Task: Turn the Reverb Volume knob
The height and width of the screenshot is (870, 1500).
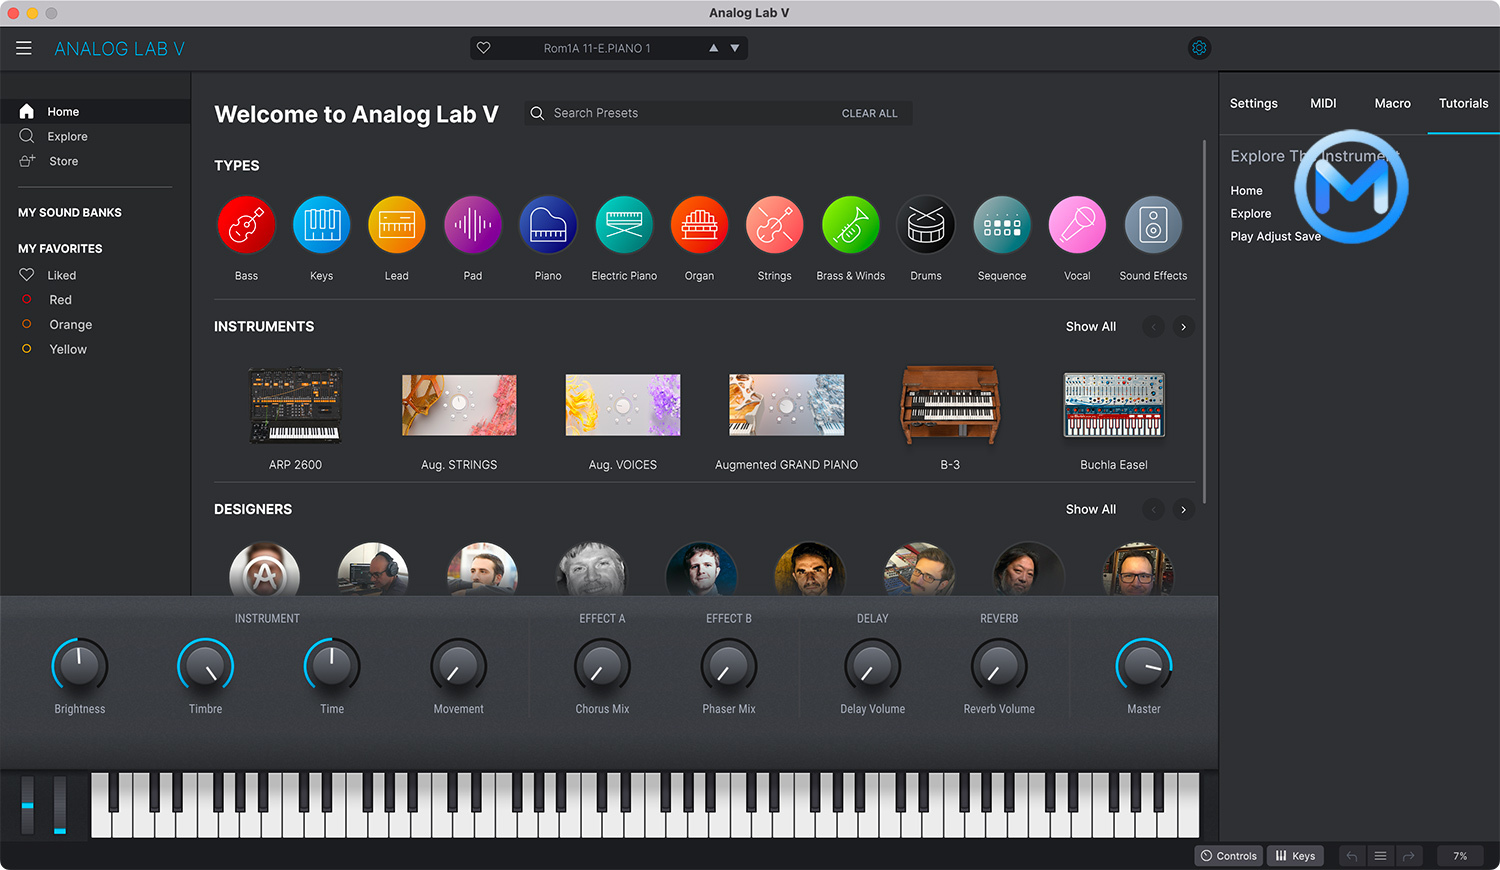Action: click(x=998, y=665)
